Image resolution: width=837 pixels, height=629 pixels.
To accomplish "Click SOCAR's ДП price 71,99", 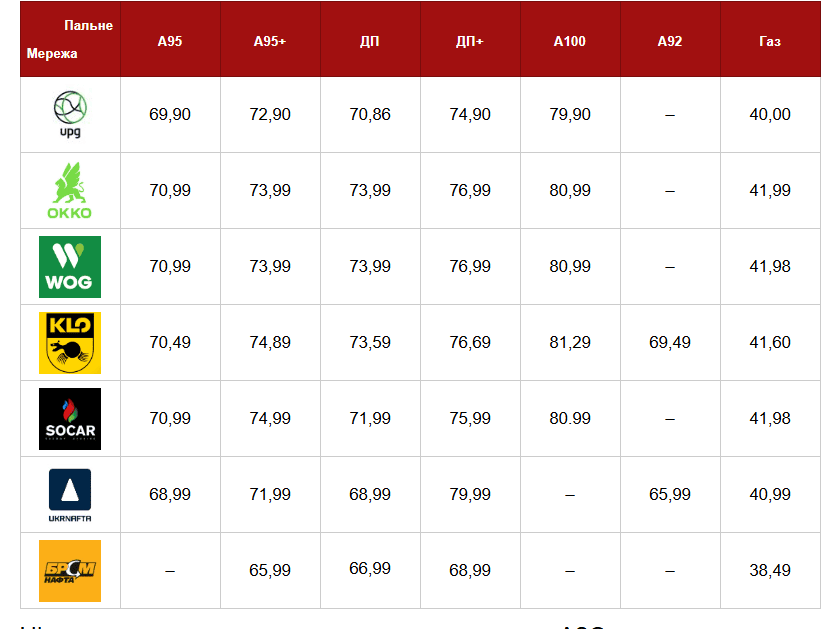I will click(x=370, y=419).
